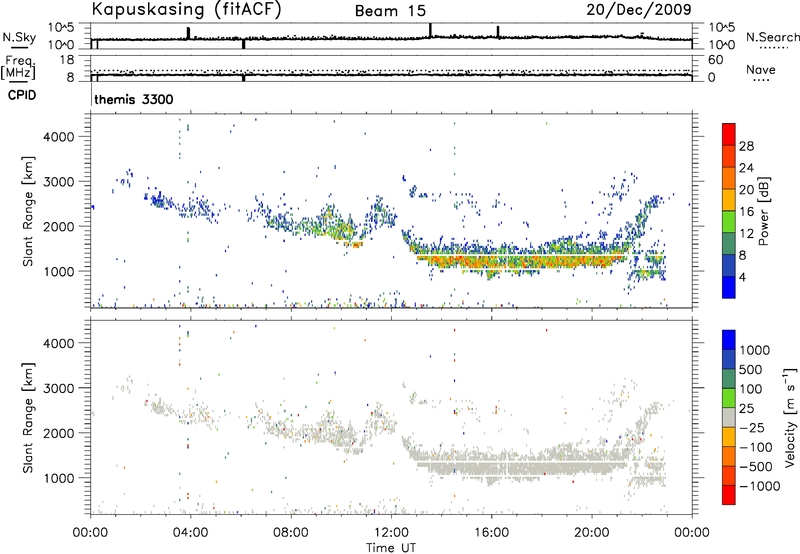Screen dimensions: 800x554
Task: Click the '500' label on velocity colorbar
Action: (x=751, y=370)
